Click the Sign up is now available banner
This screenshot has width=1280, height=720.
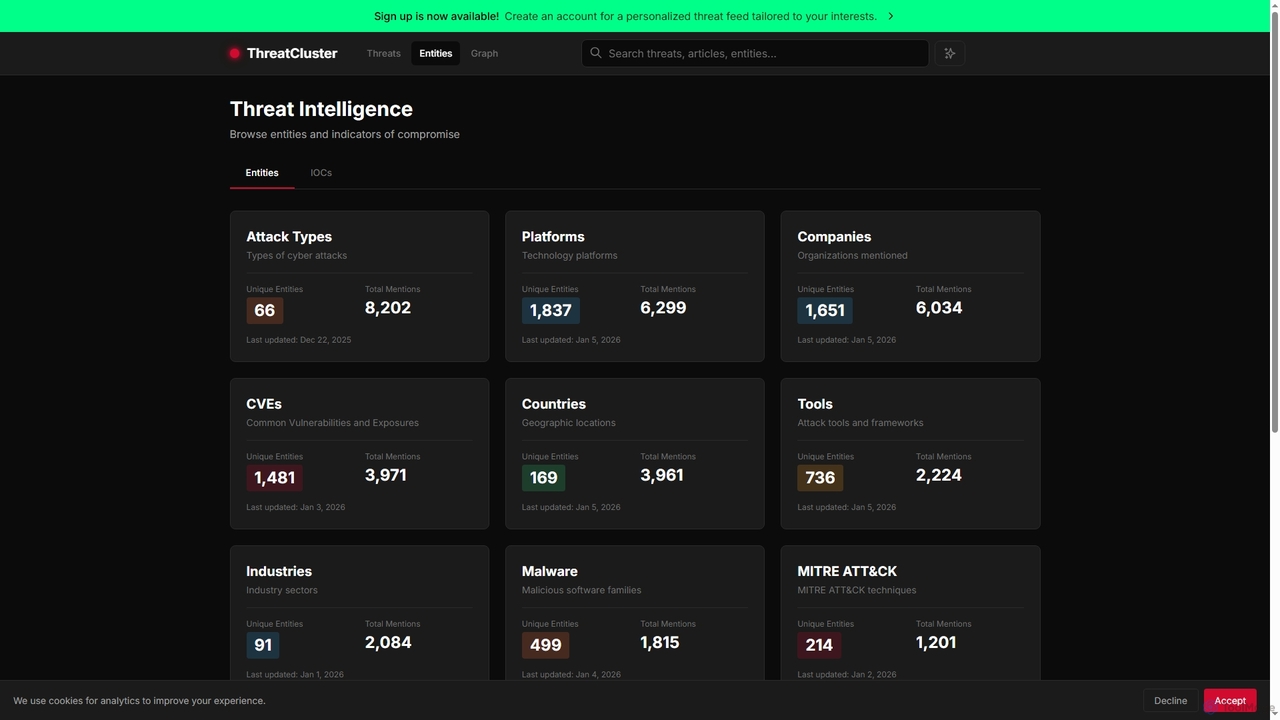(635, 16)
